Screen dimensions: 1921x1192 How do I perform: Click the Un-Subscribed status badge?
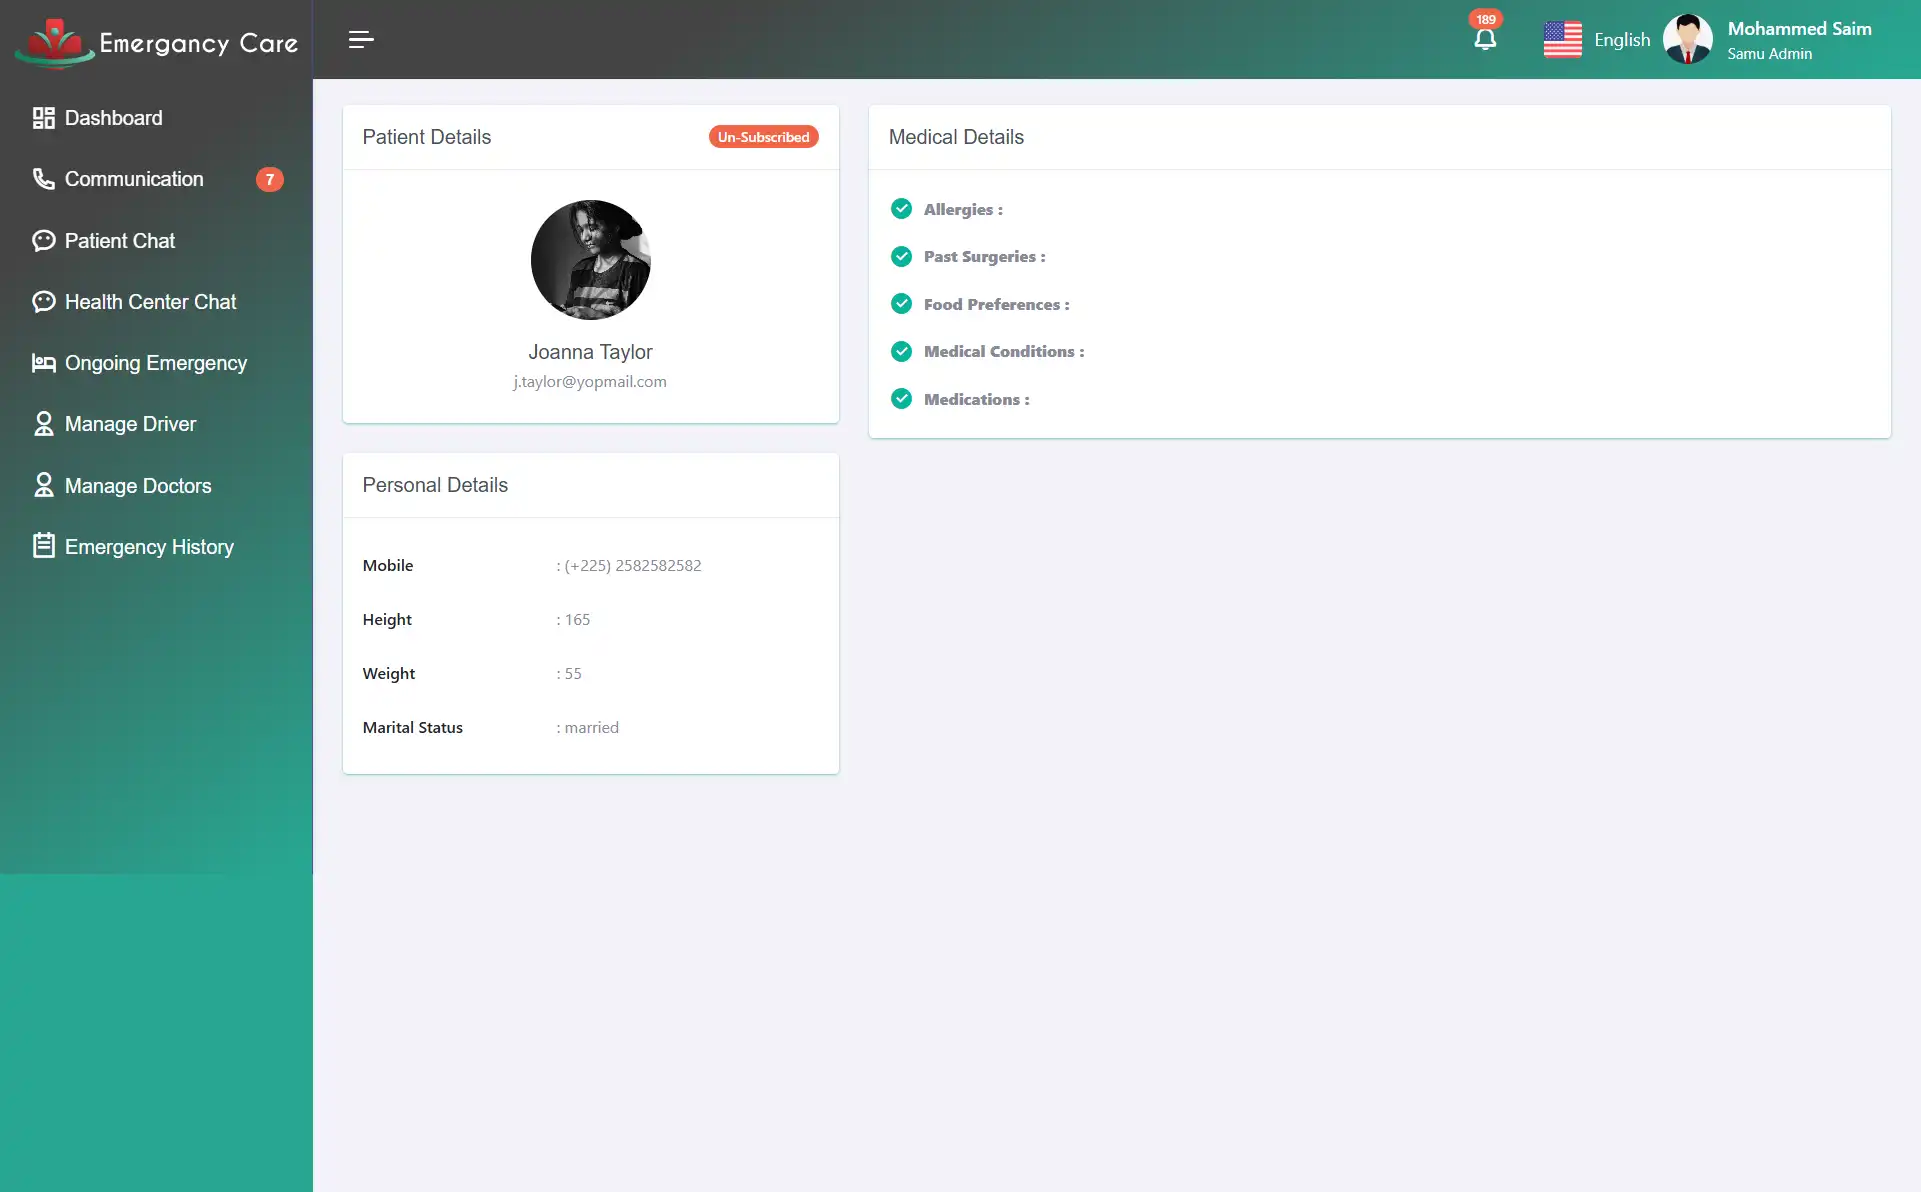point(763,136)
